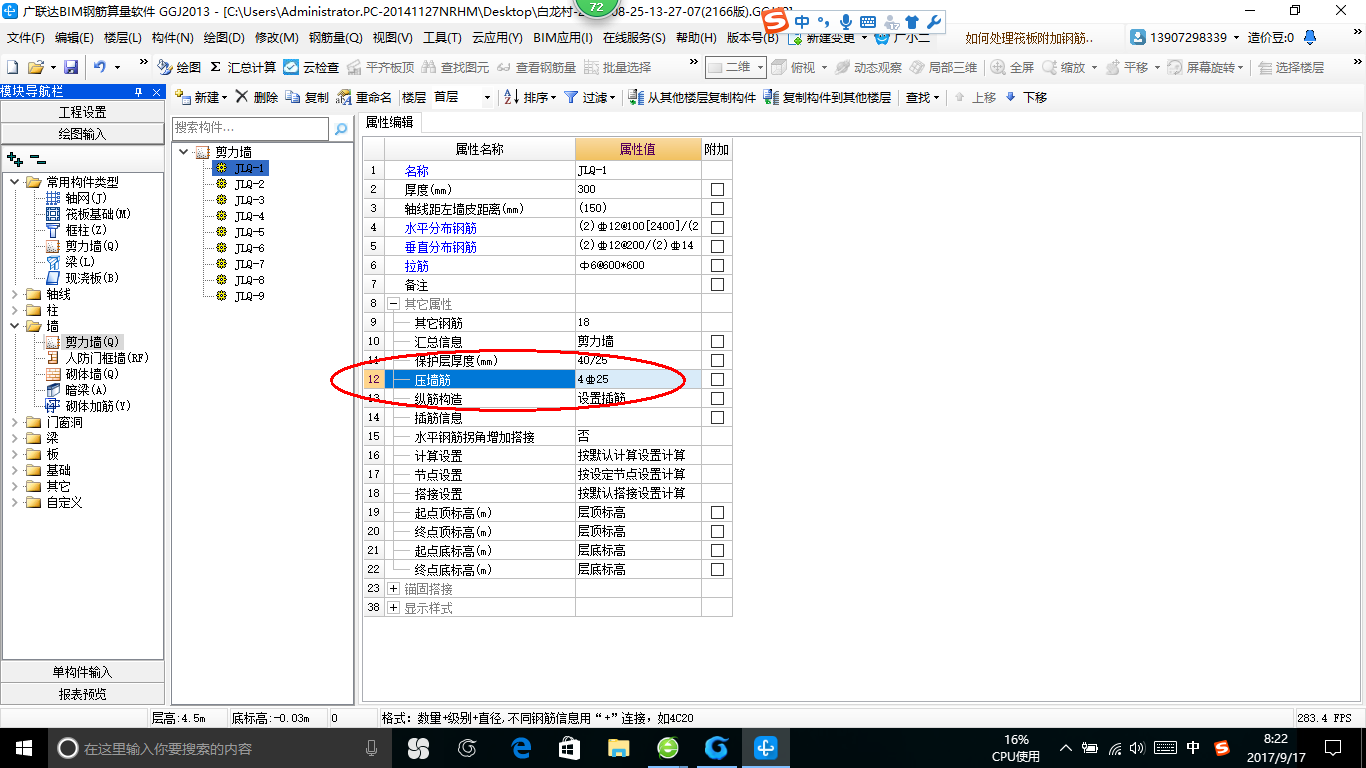Open the 工具(T) menu

[442, 38]
